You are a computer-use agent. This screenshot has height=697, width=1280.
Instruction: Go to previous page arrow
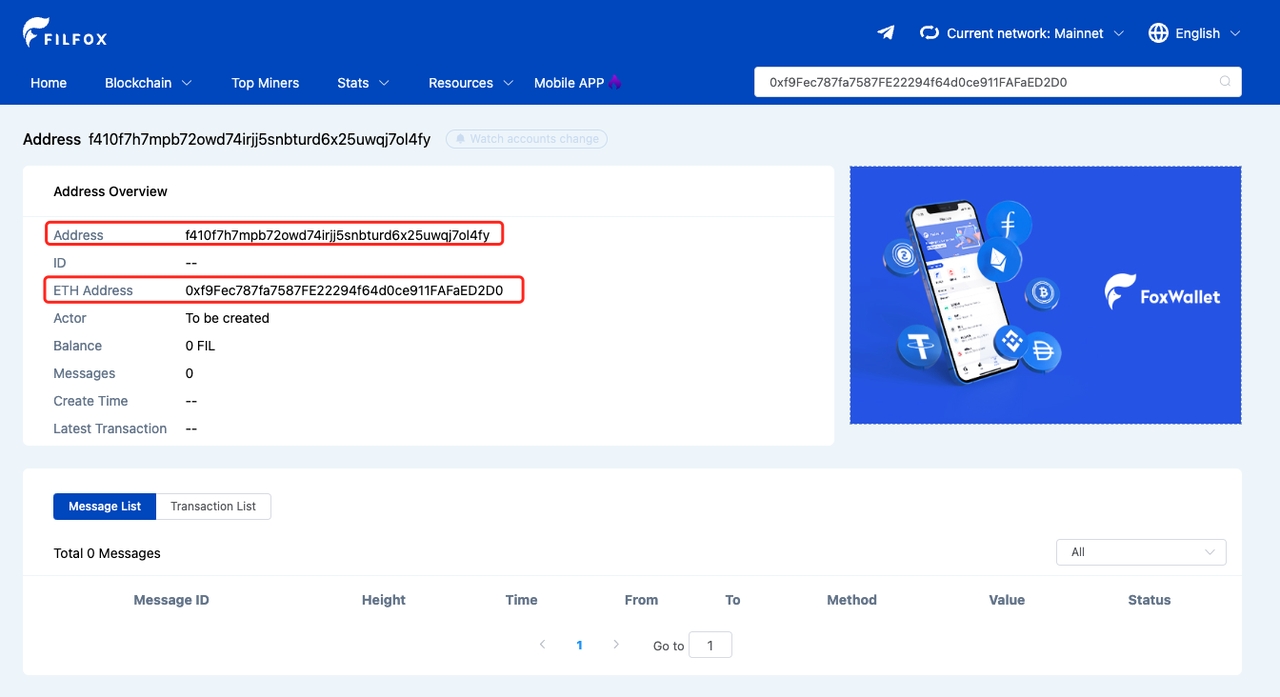(x=542, y=645)
